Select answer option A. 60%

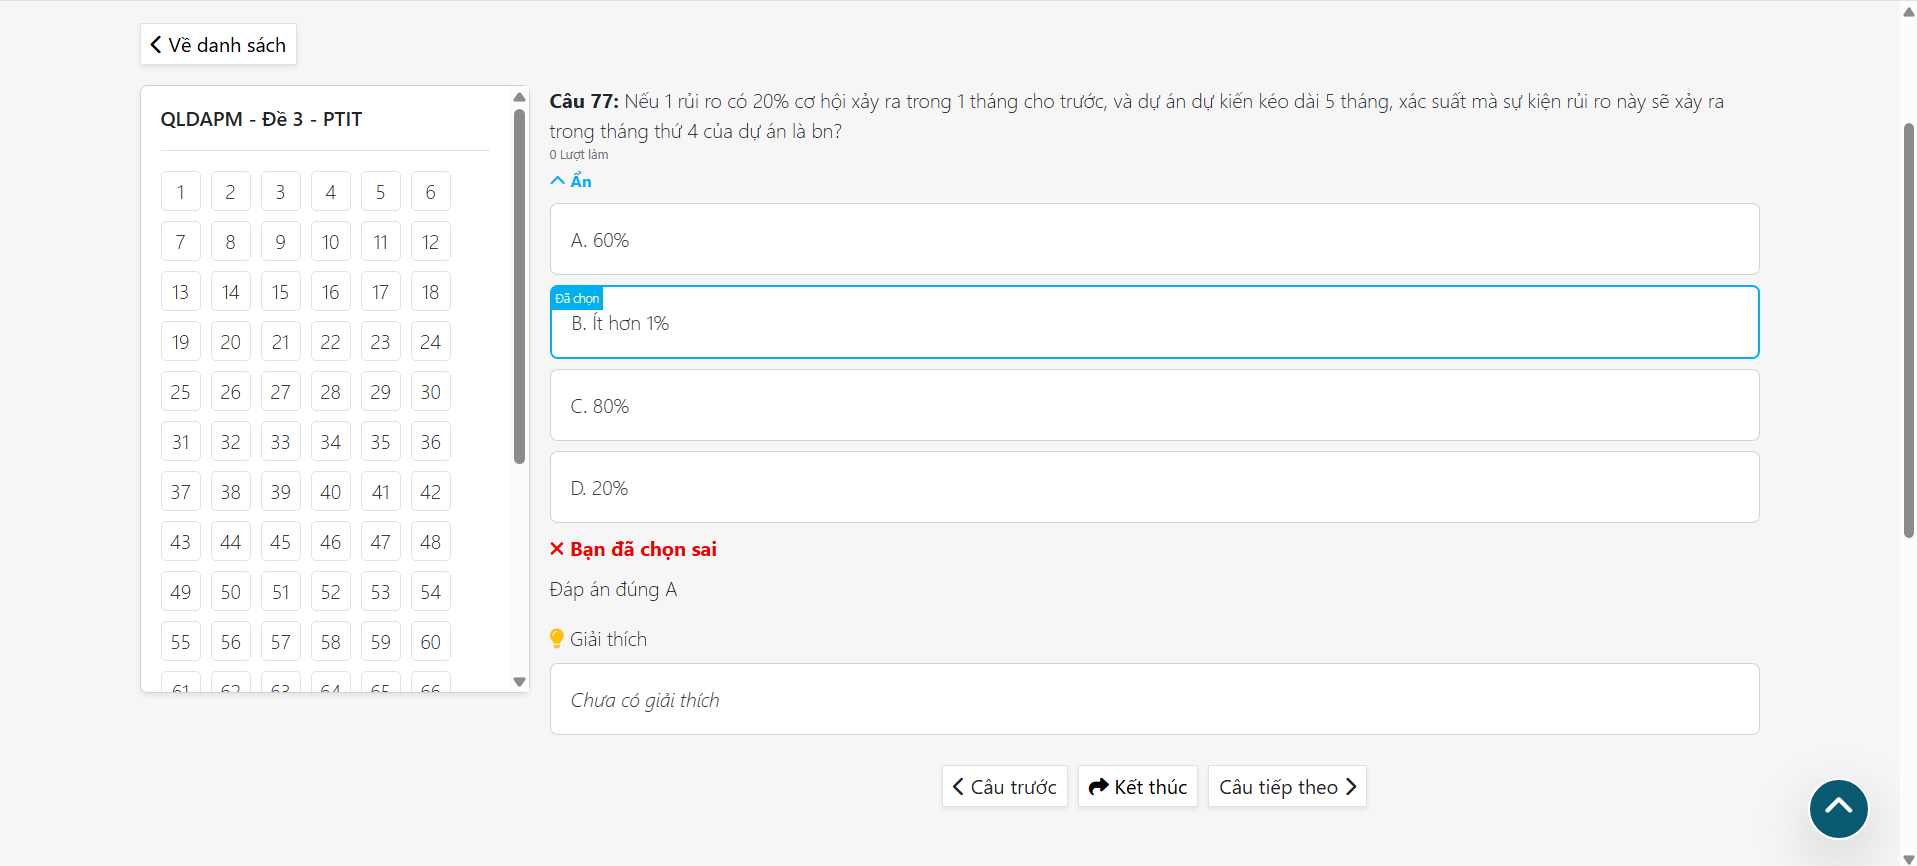coord(1153,240)
